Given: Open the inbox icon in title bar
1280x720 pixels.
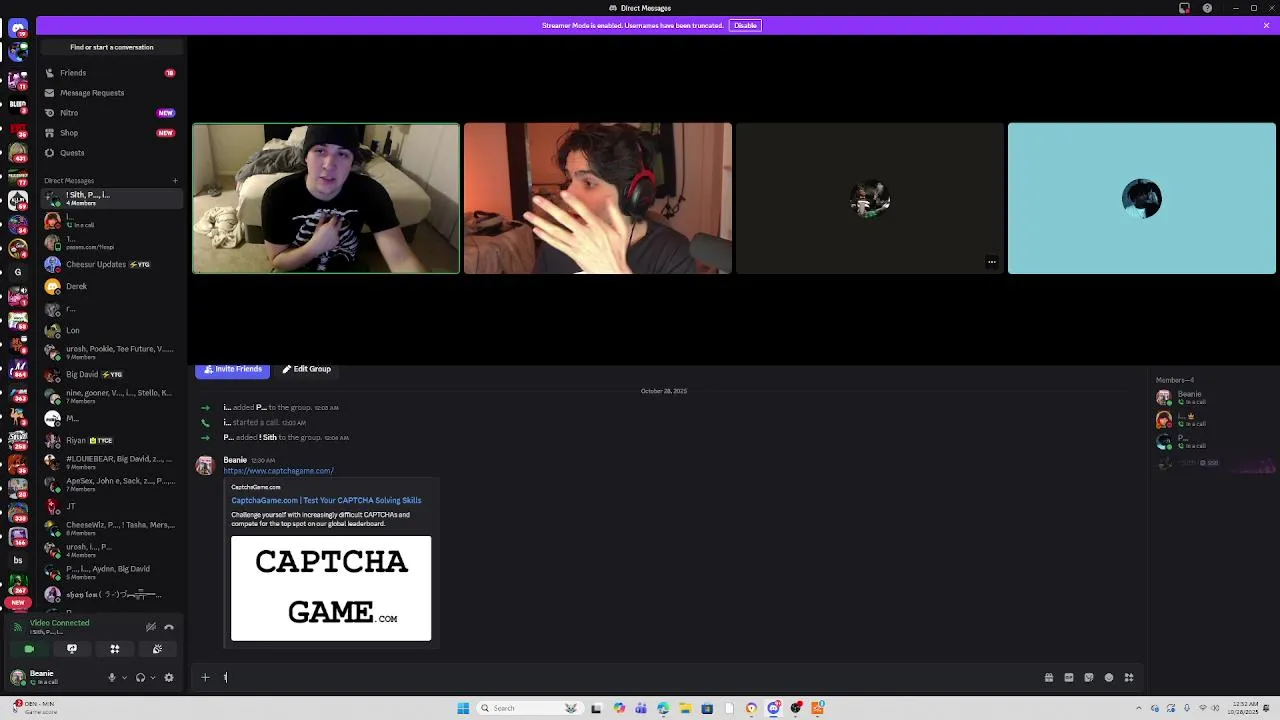Looking at the screenshot, I should tap(1184, 8).
